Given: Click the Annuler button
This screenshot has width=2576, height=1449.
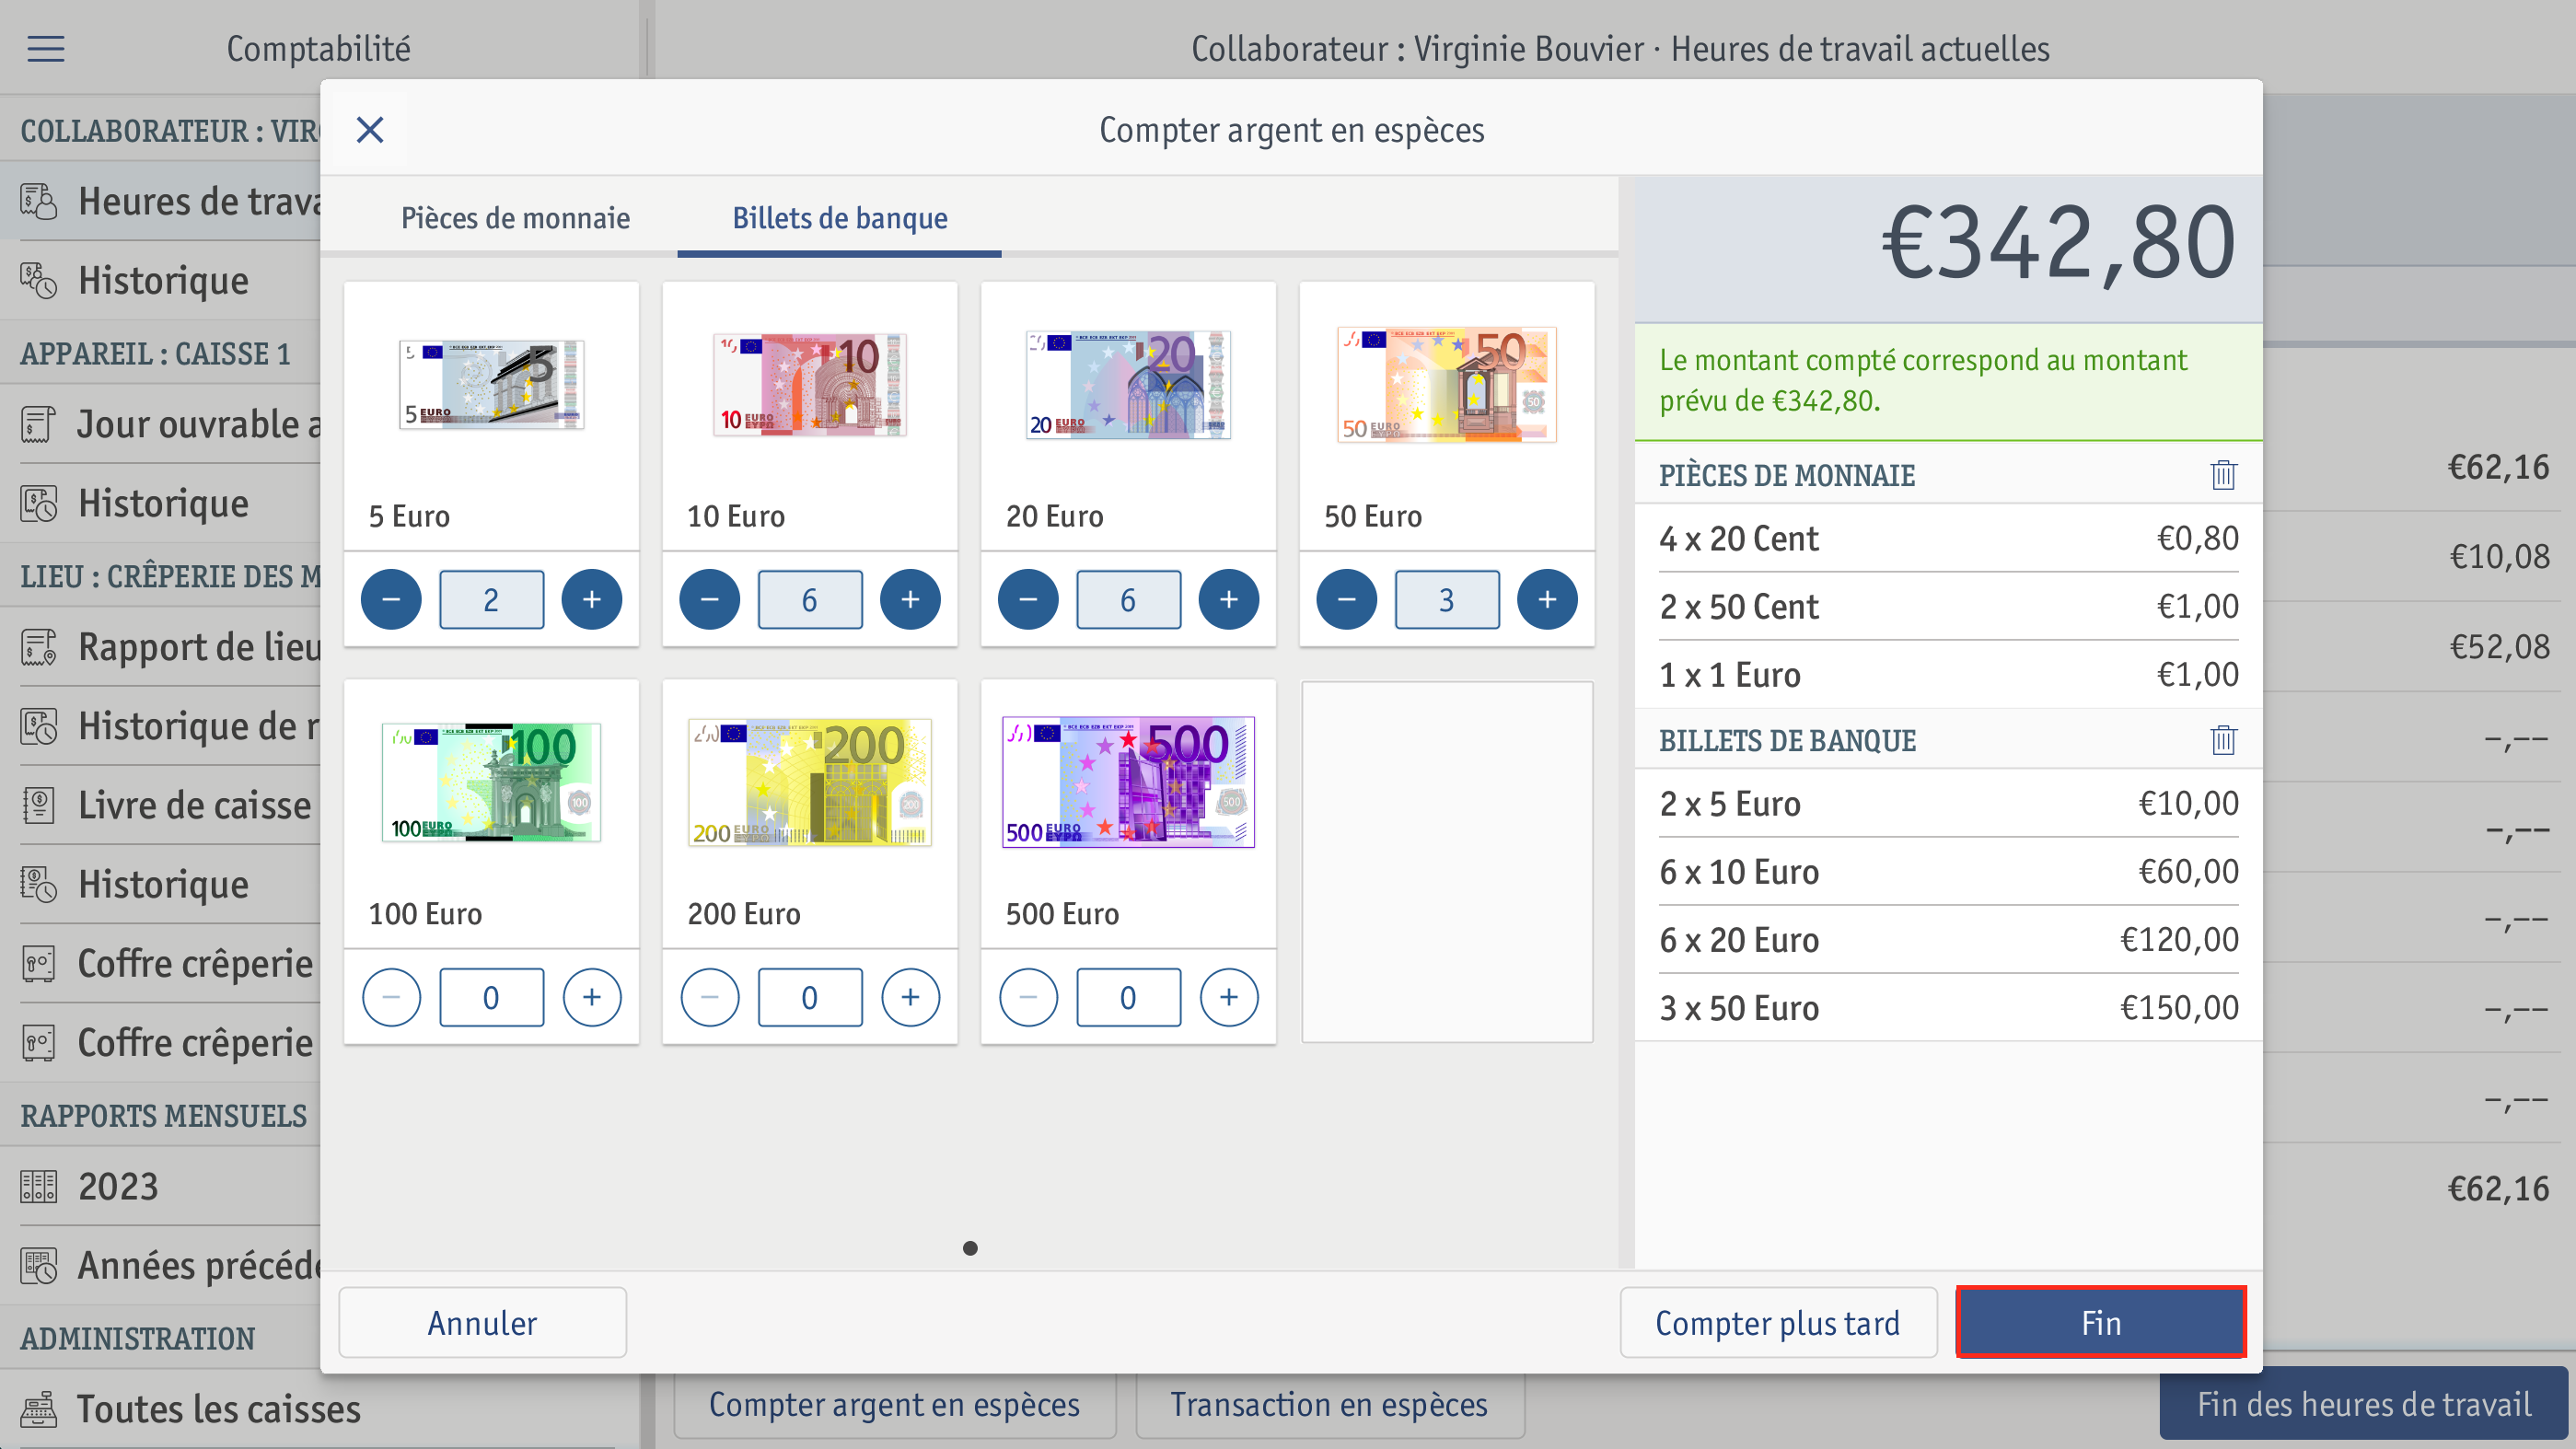Looking at the screenshot, I should [483, 1322].
